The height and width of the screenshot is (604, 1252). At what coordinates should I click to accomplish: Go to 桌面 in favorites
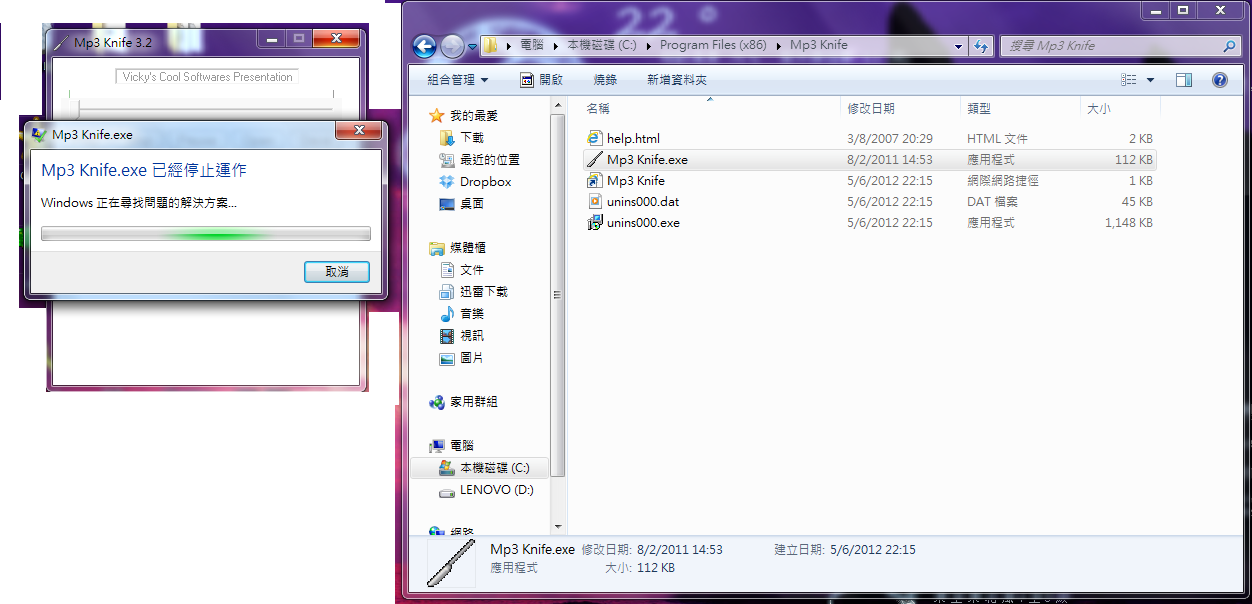[471, 204]
